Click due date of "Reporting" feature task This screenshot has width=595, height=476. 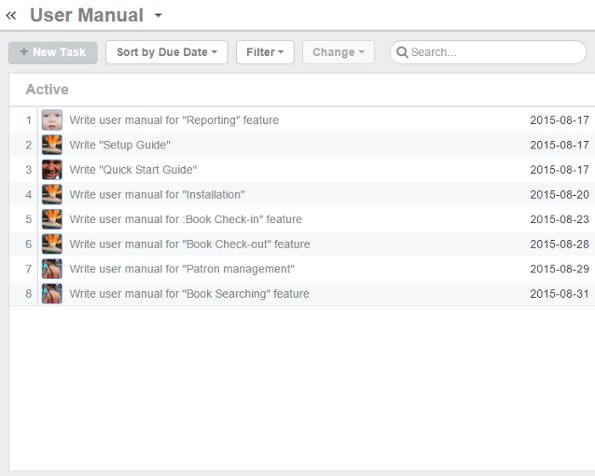click(559, 120)
